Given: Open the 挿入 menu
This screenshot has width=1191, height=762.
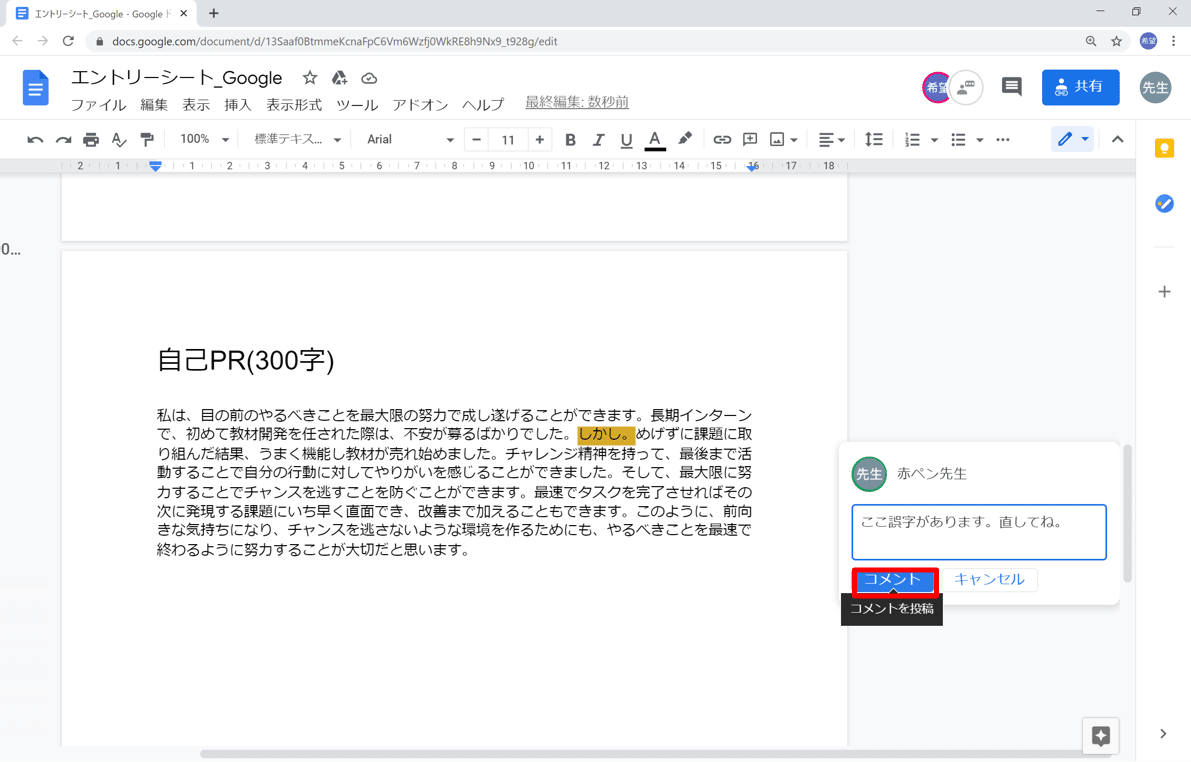Looking at the screenshot, I should tap(237, 104).
